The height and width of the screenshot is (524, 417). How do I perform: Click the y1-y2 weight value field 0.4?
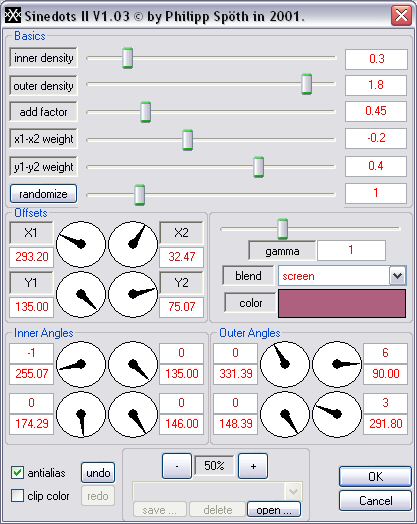coord(376,166)
